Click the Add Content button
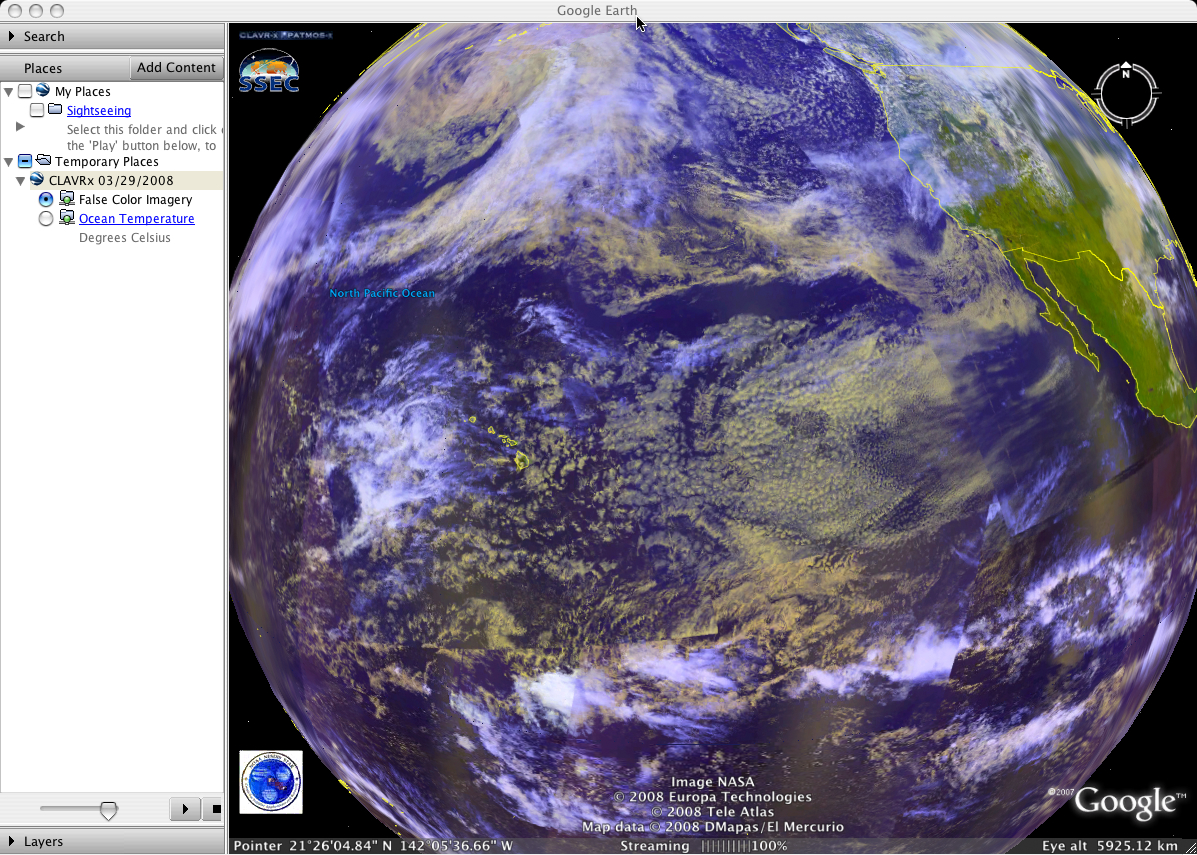The width and height of the screenshot is (1197, 855). point(176,67)
